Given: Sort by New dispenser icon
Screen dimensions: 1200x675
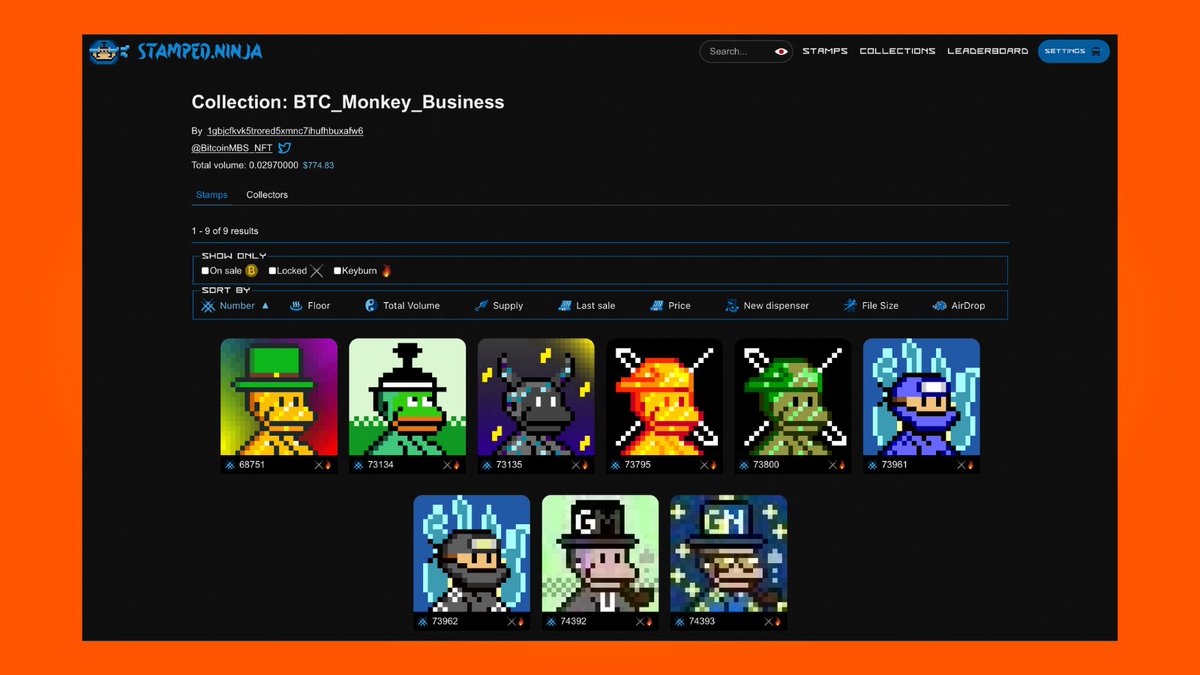Looking at the screenshot, I should click(x=732, y=305).
